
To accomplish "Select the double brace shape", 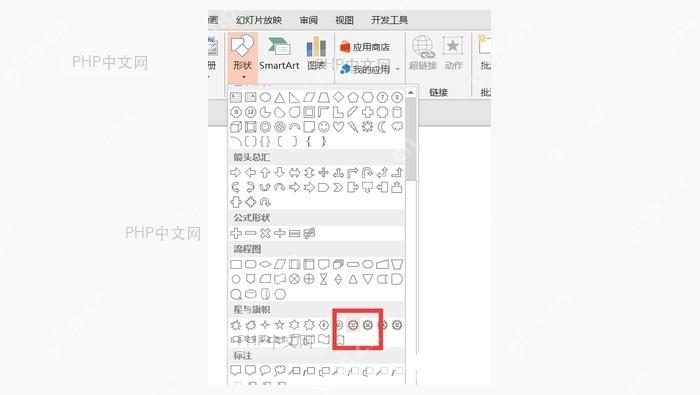I will 265,141.
